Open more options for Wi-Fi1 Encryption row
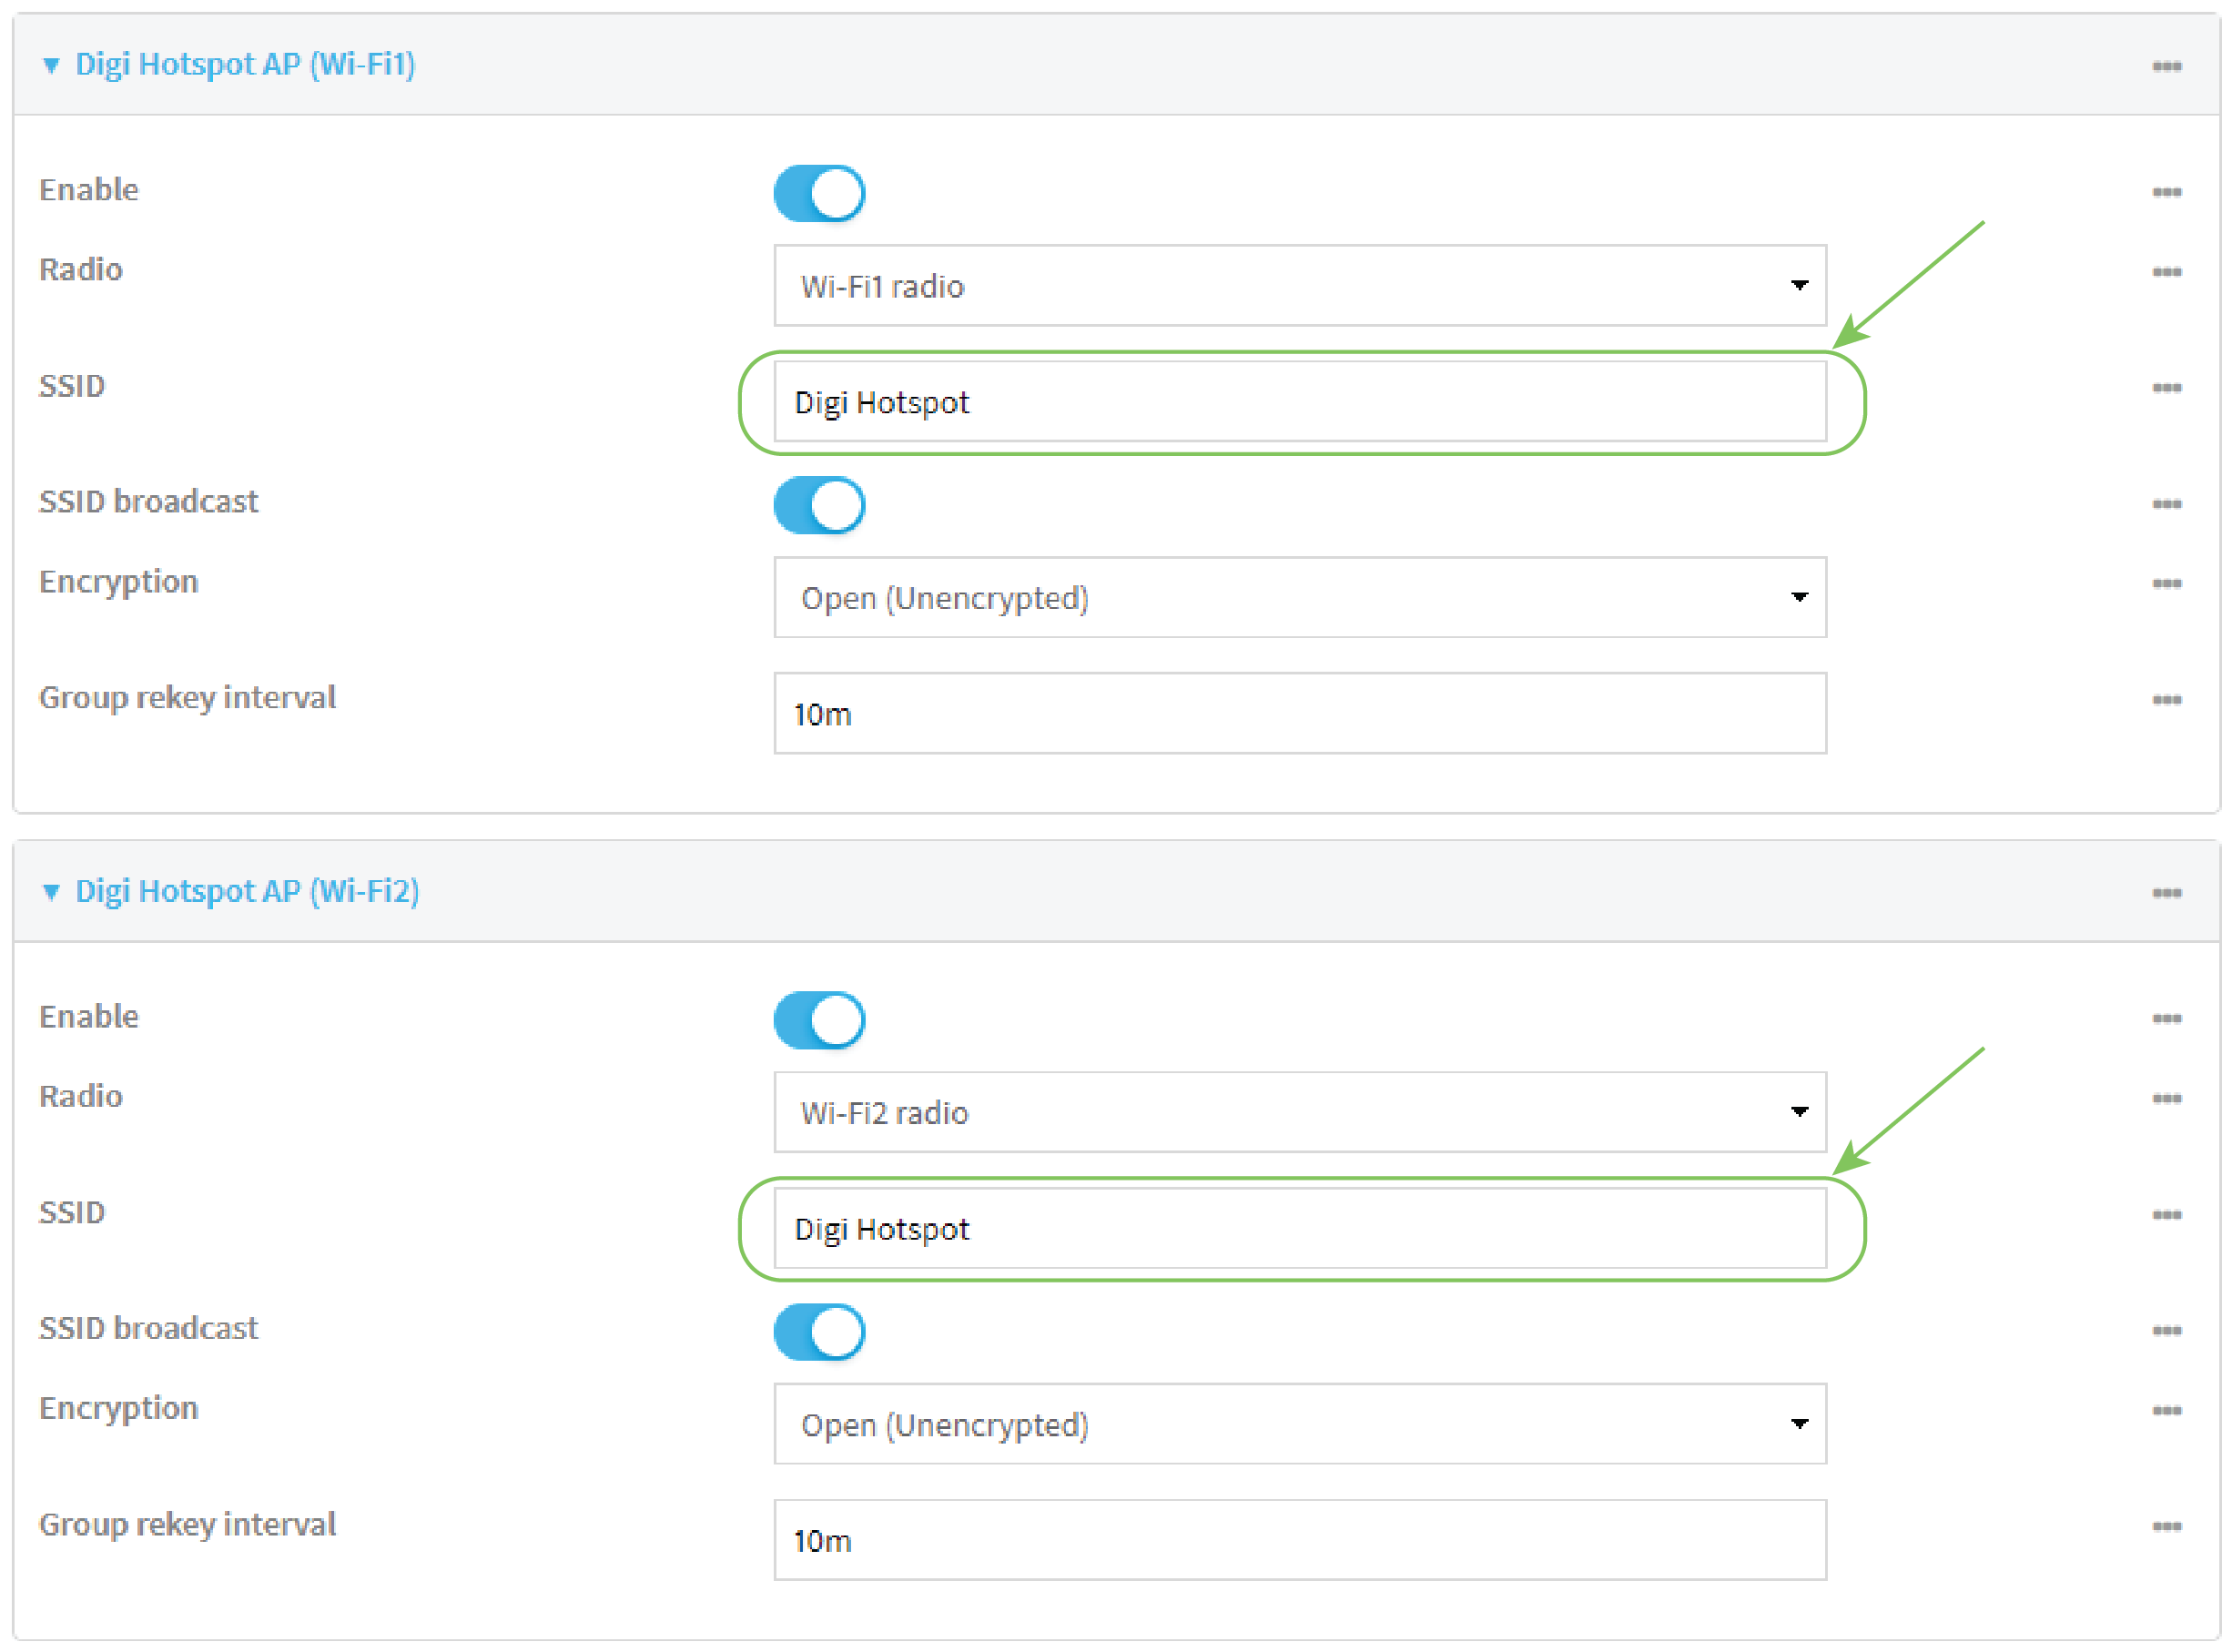This screenshot has height=1652, width=2232. click(x=2166, y=584)
